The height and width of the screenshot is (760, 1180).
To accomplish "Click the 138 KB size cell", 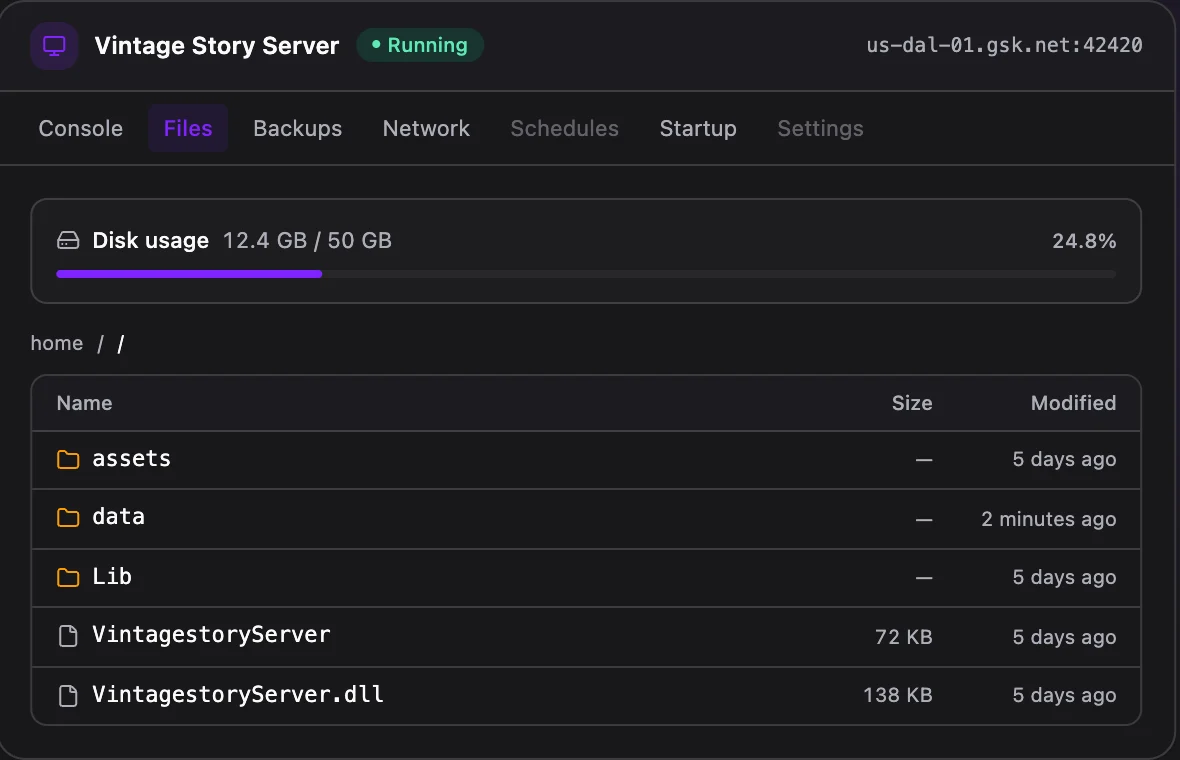I will 897,695.
